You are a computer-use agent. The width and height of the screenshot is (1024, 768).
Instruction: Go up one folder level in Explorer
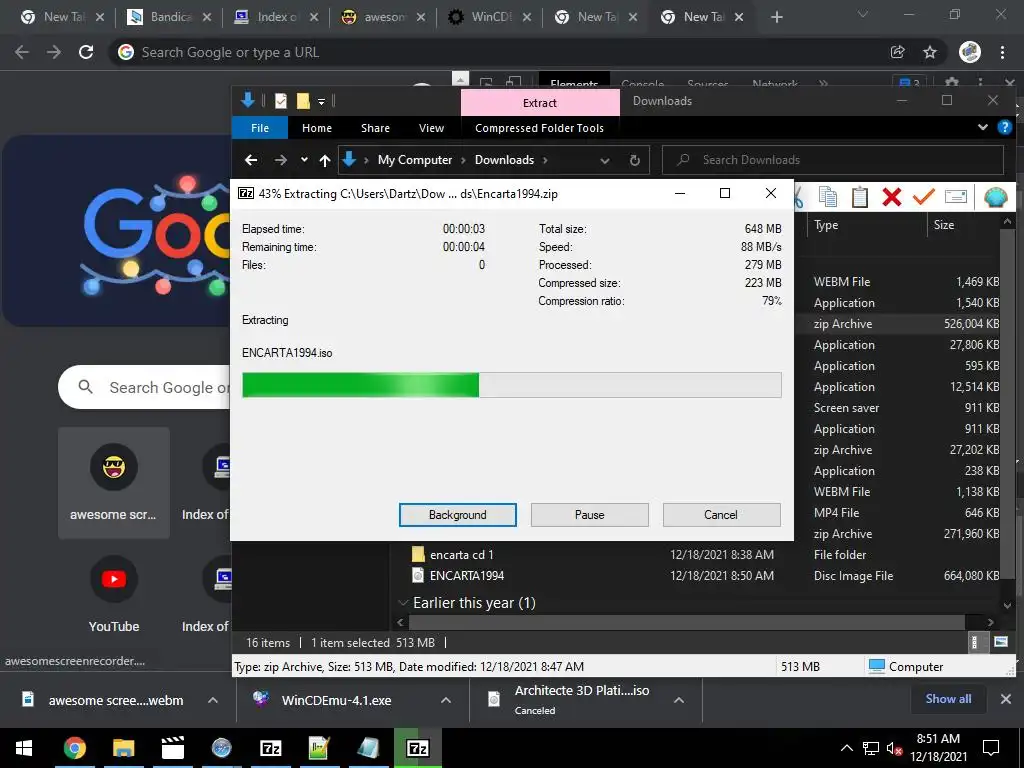coord(325,160)
